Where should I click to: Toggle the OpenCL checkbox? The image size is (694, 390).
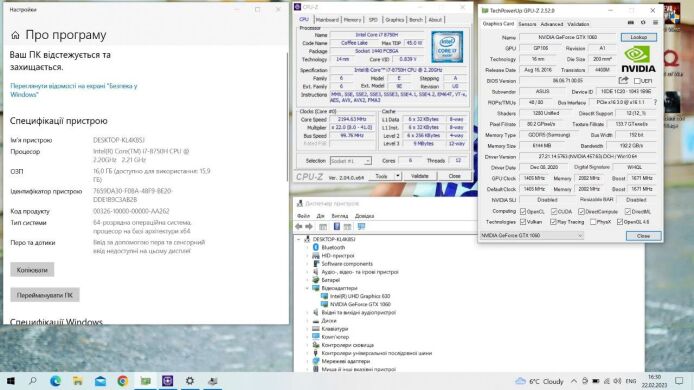click(523, 212)
